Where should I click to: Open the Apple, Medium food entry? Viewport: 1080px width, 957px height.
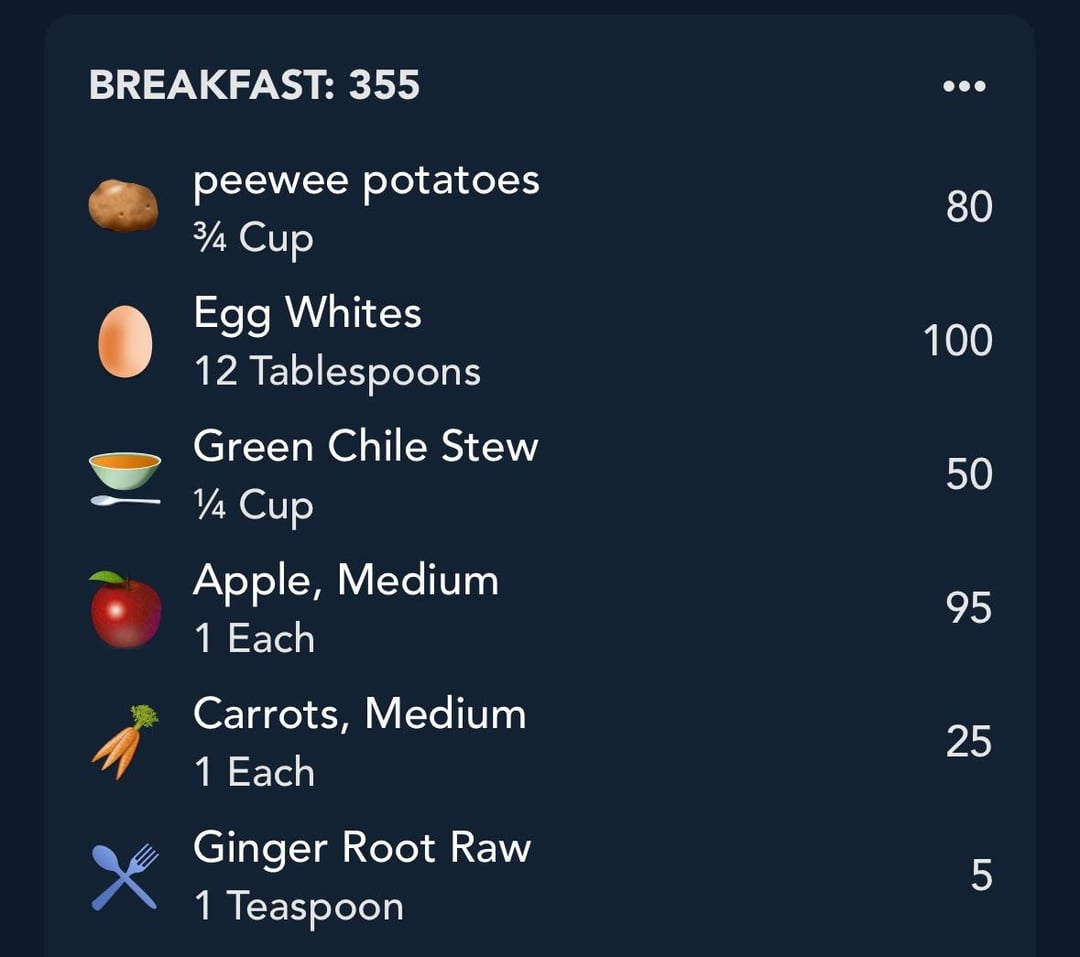click(540, 609)
